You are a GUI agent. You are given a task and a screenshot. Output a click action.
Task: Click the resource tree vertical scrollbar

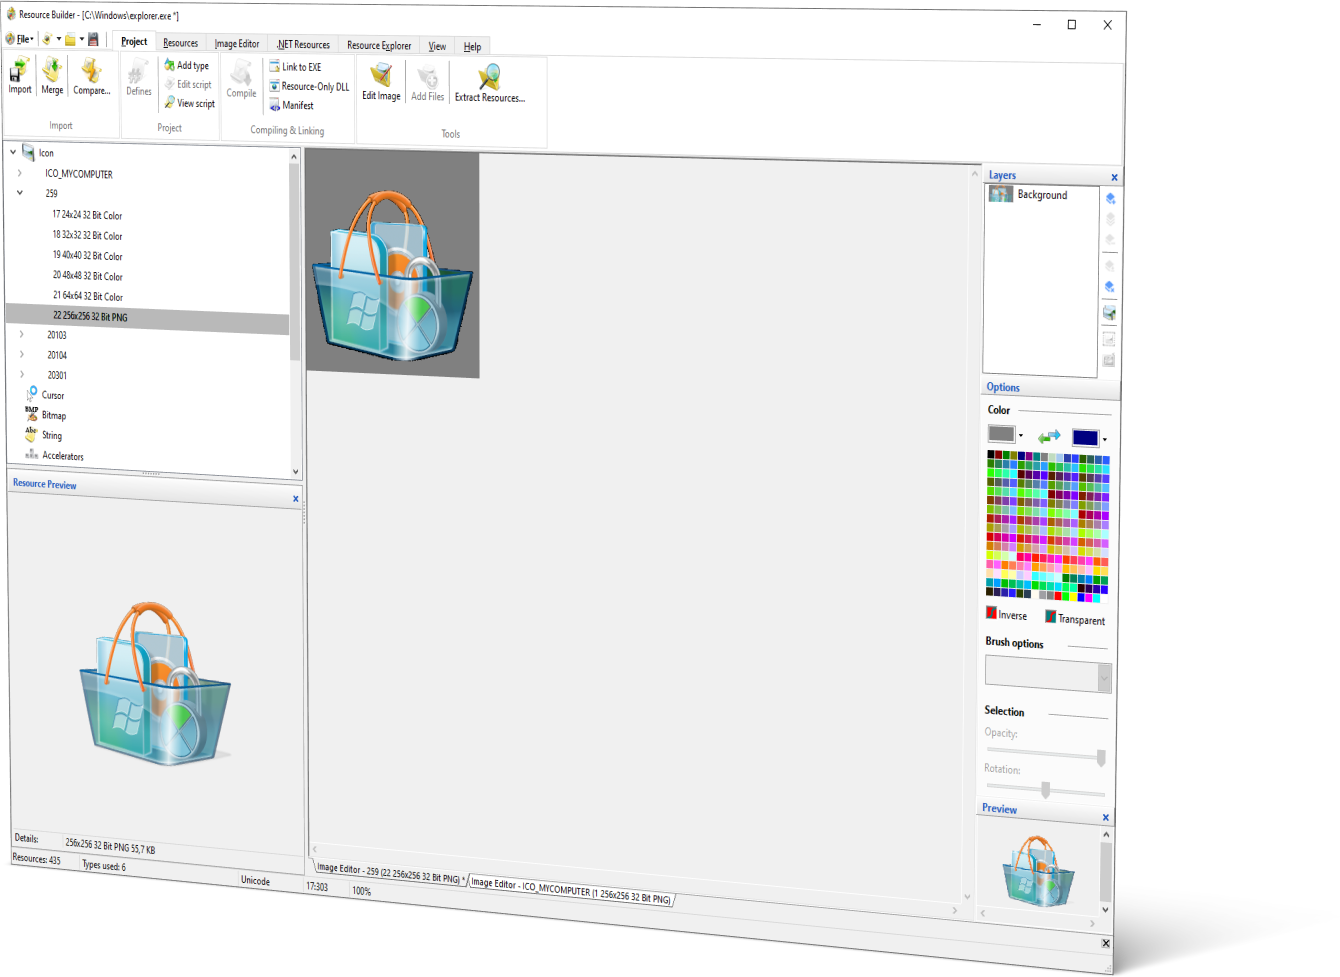[x=295, y=313]
